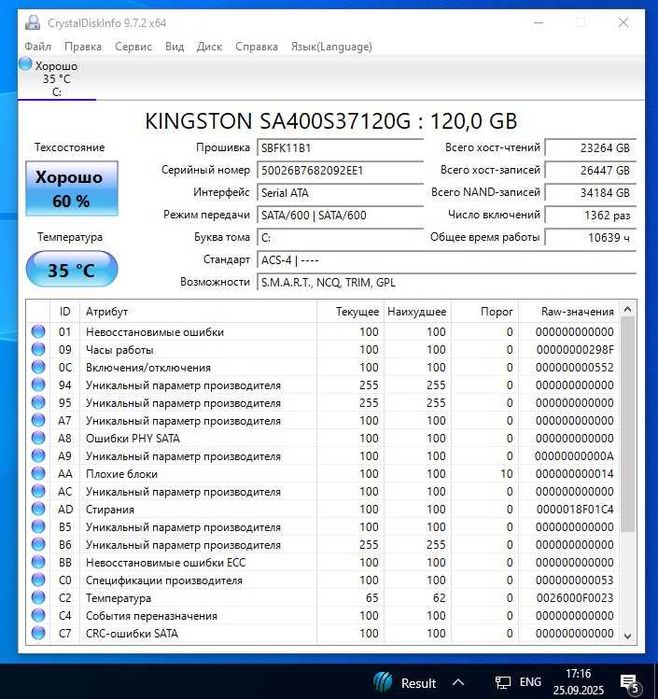Click the Прошивка field SBFK11B1
The height and width of the screenshot is (699, 658).
(x=340, y=148)
